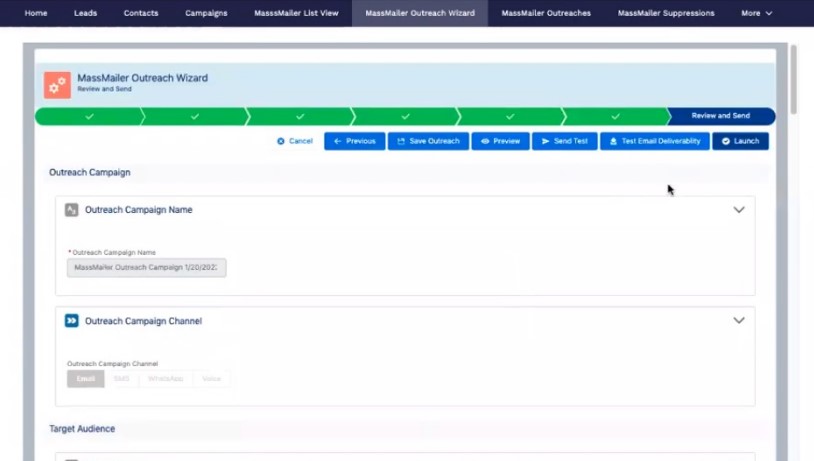Click the Outreach Campaign Name input field

147,268
